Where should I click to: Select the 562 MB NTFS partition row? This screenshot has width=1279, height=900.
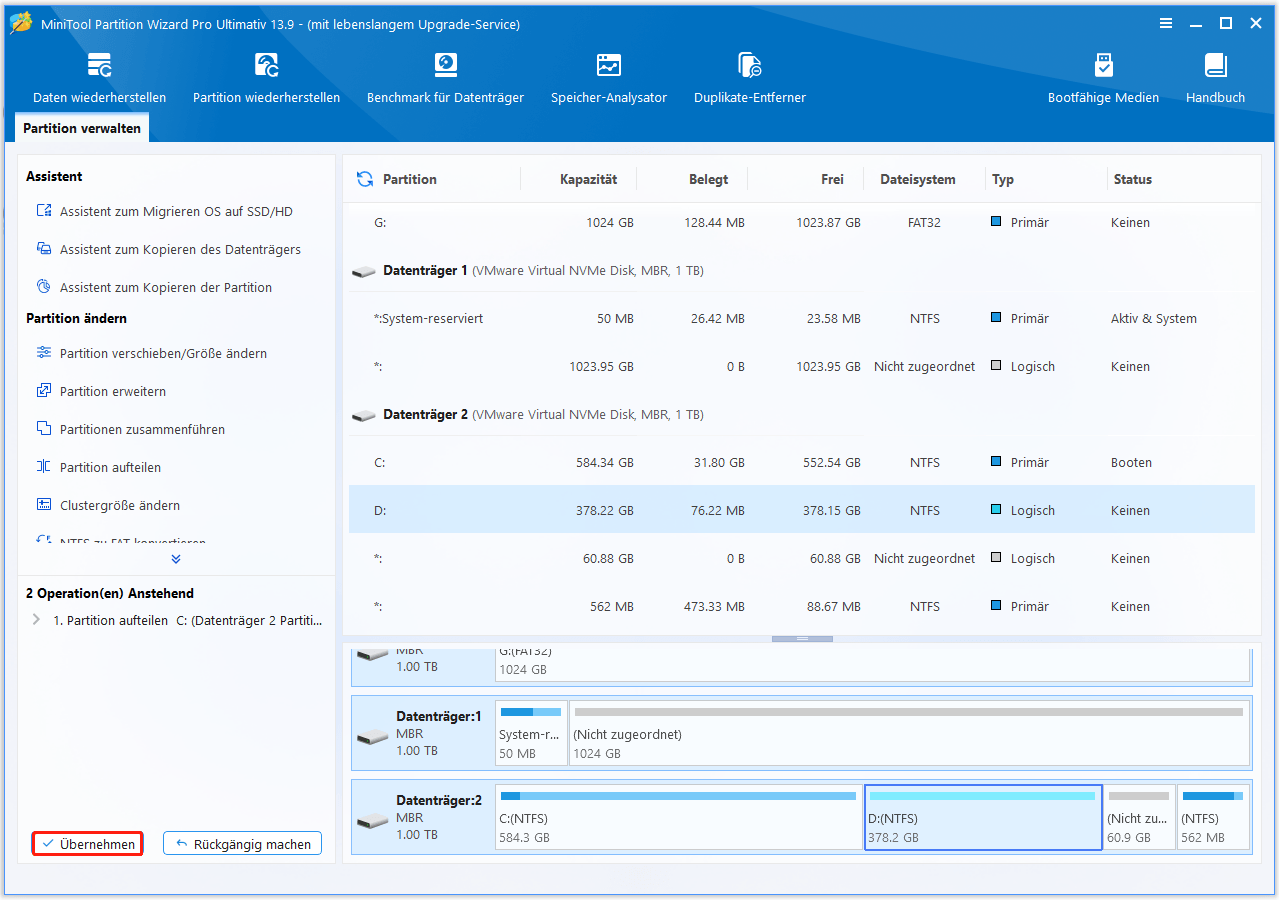802,607
